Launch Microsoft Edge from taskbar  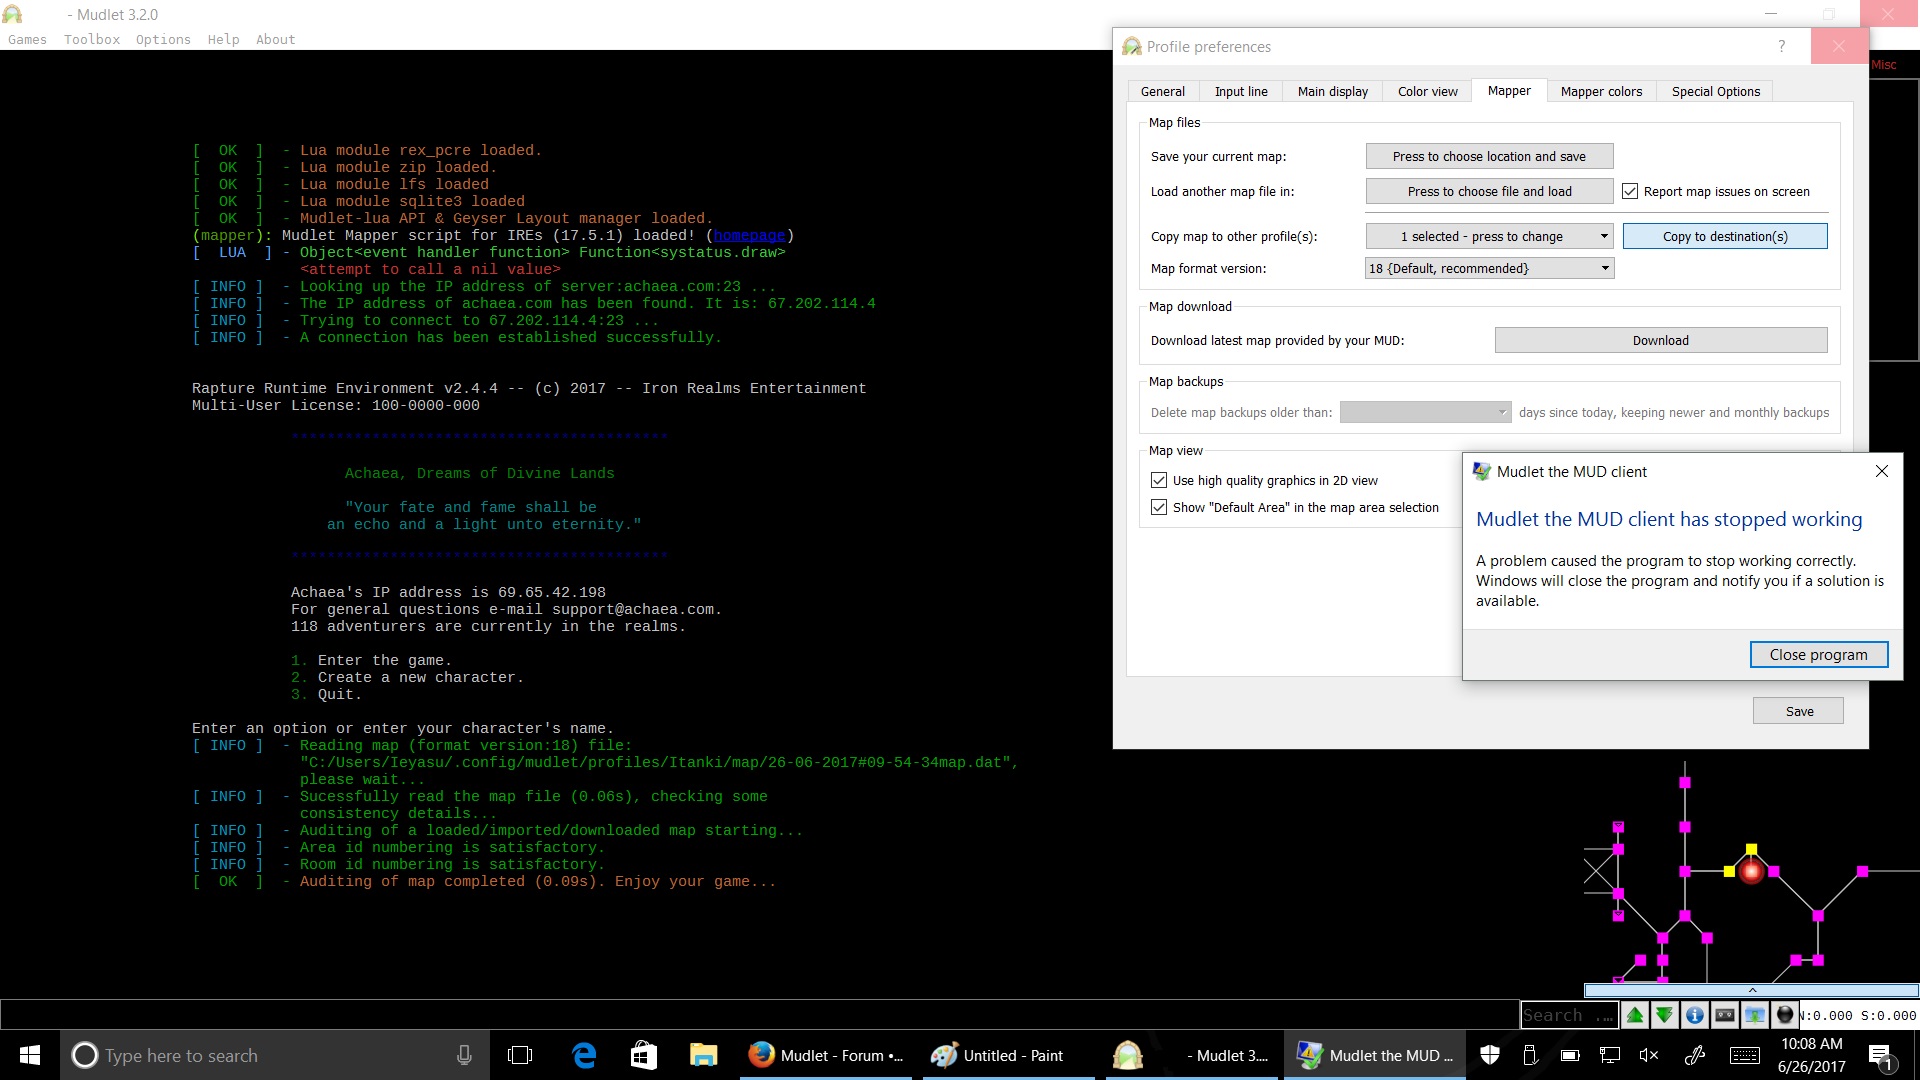[x=584, y=1055]
